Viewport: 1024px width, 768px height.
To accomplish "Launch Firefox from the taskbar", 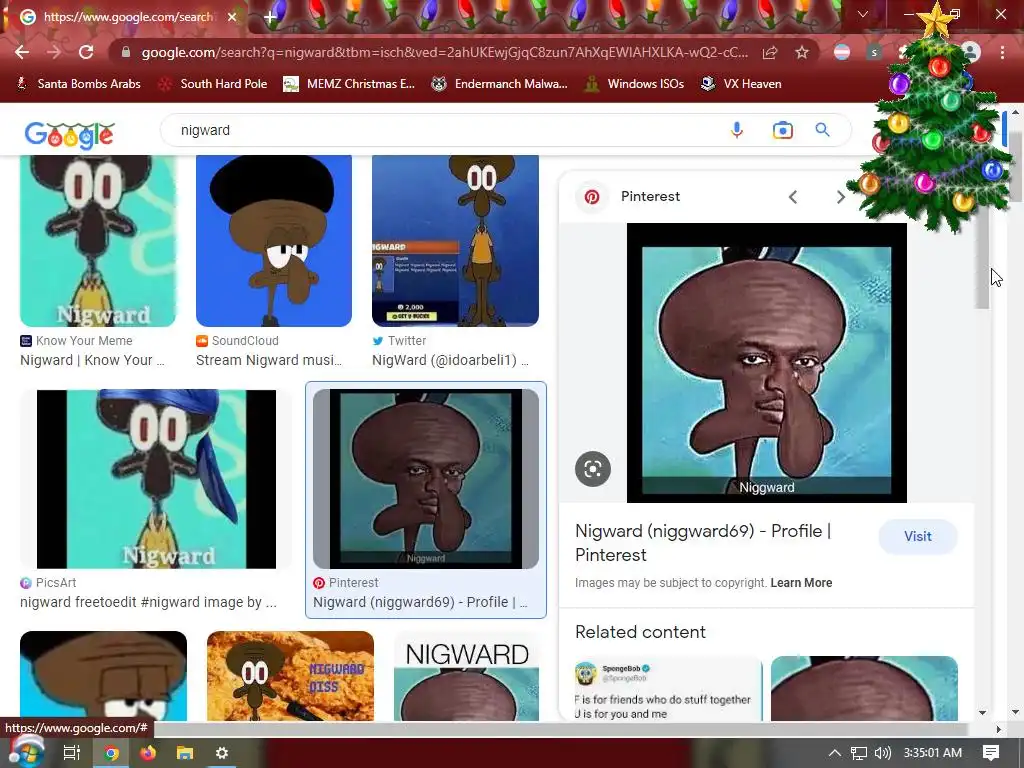I will [148, 753].
